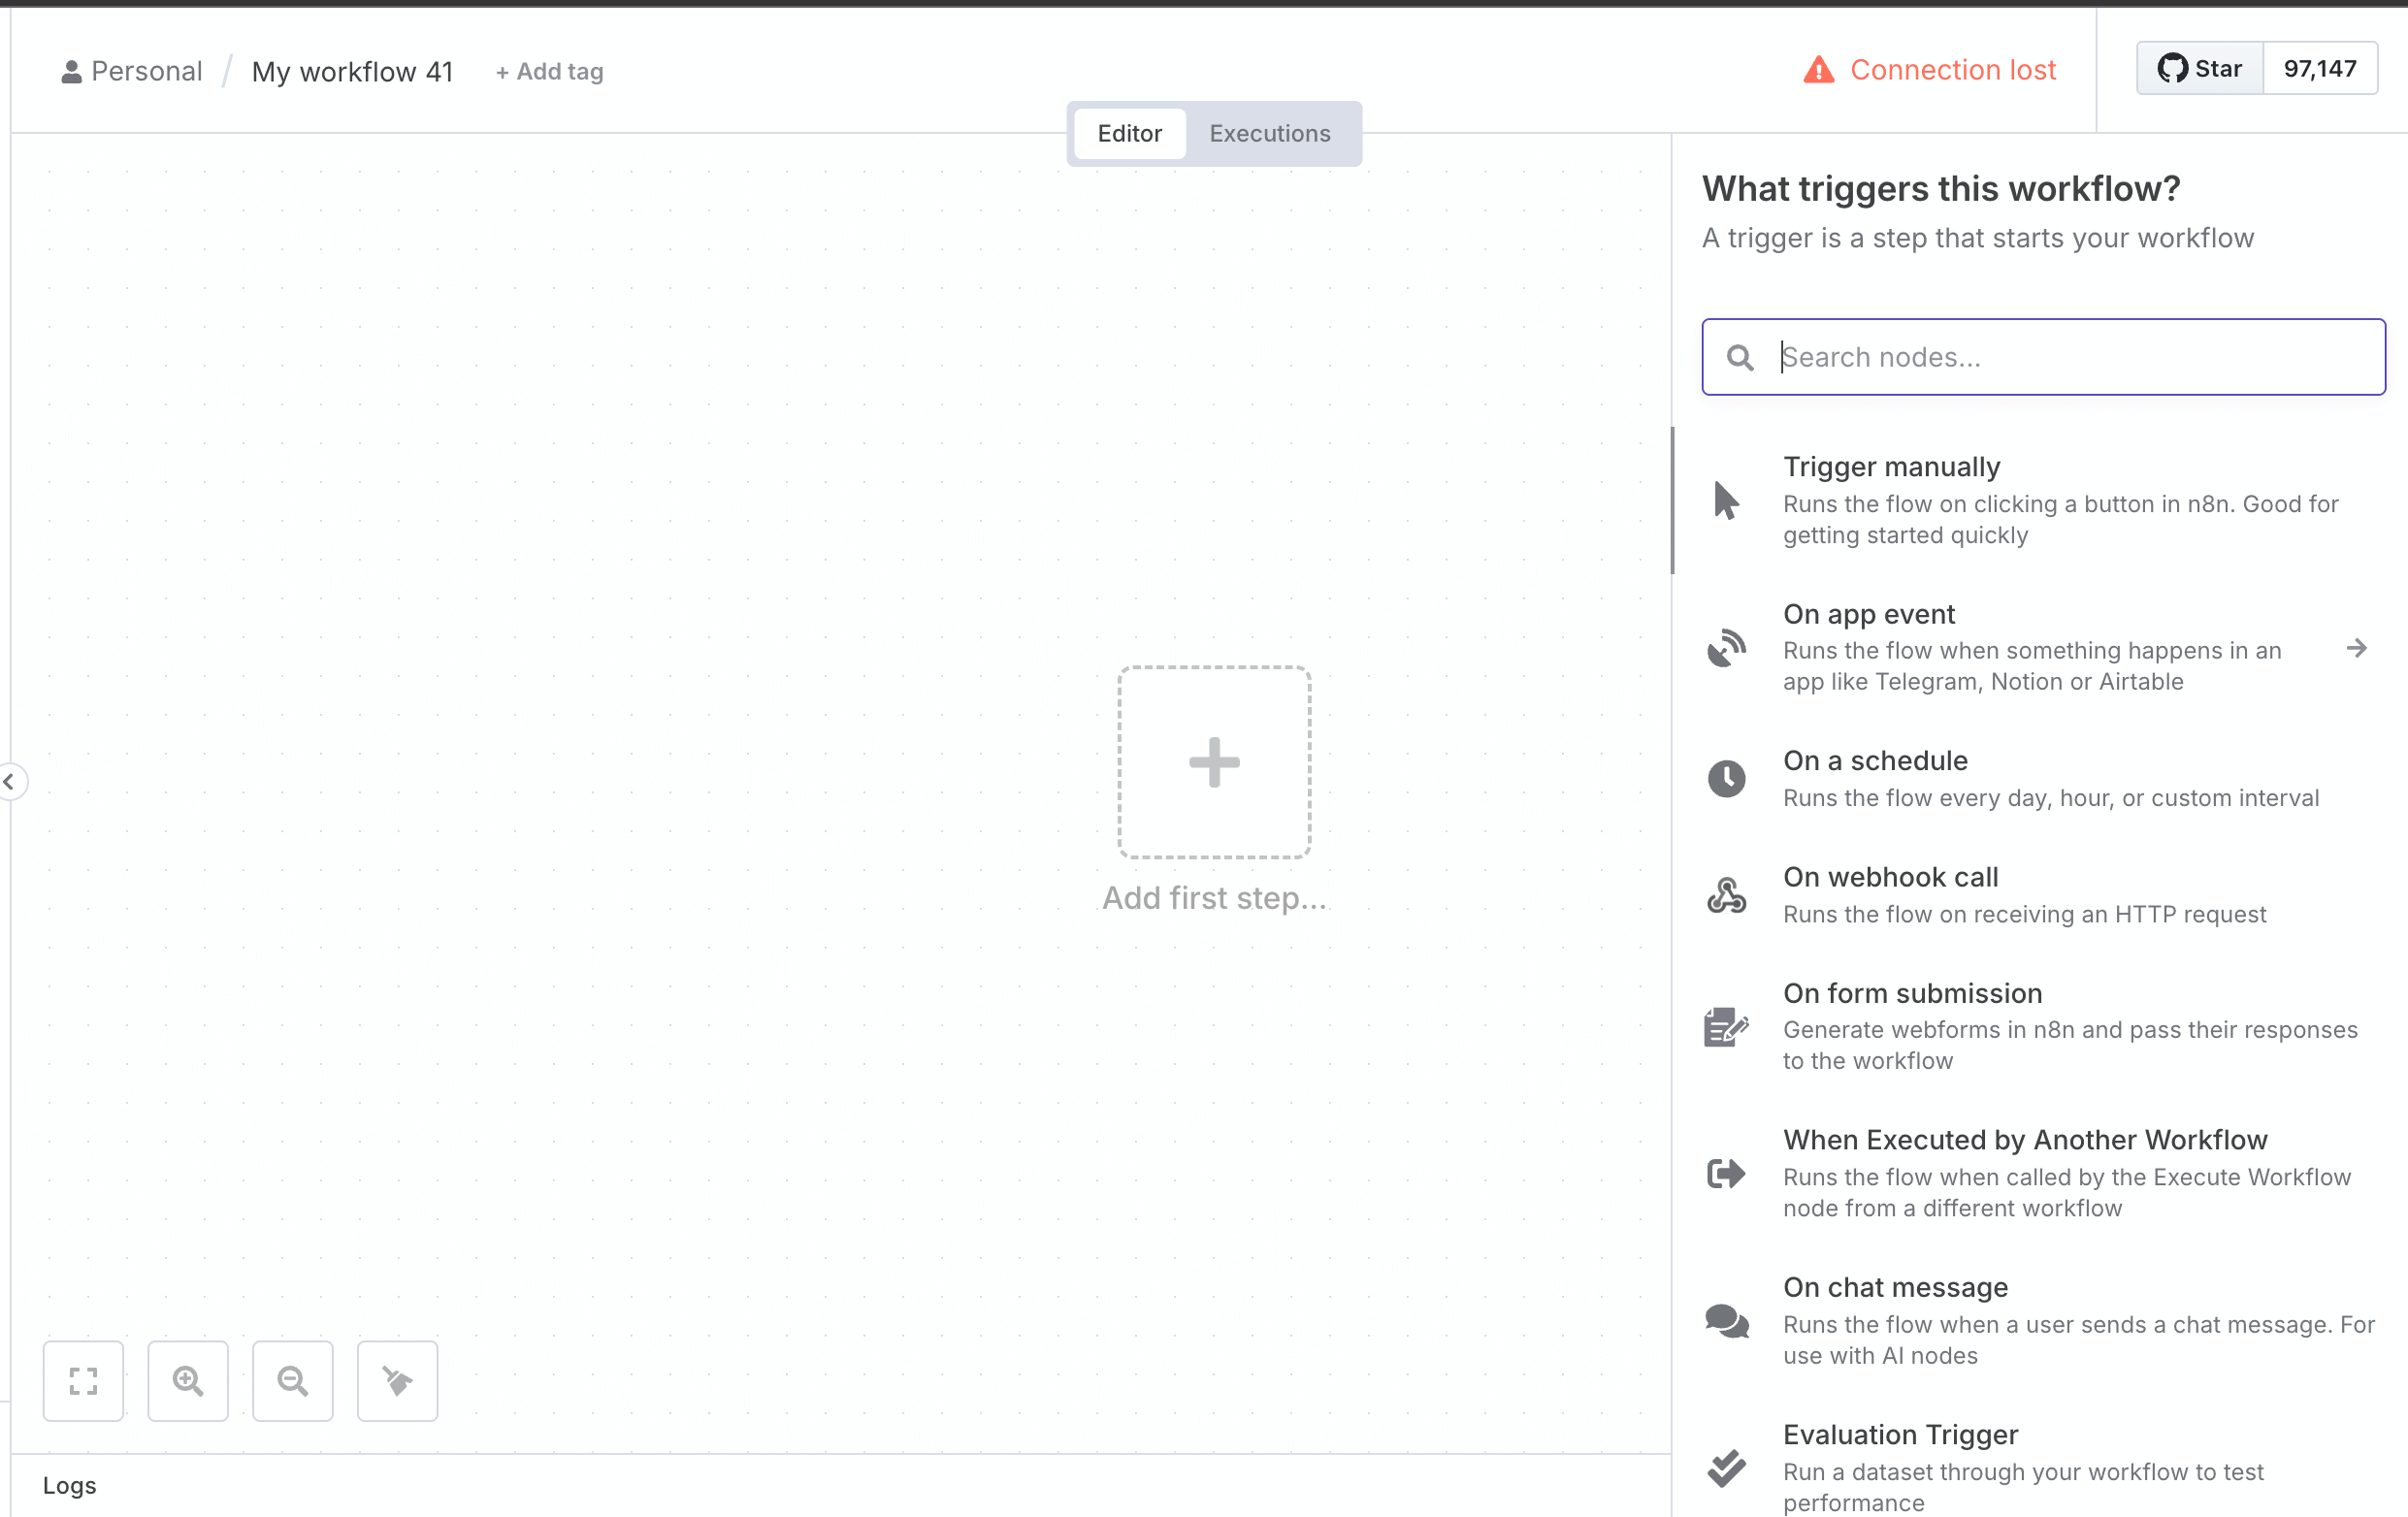
Task: Open the Personal project breadcrumb link
Action: 133,71
